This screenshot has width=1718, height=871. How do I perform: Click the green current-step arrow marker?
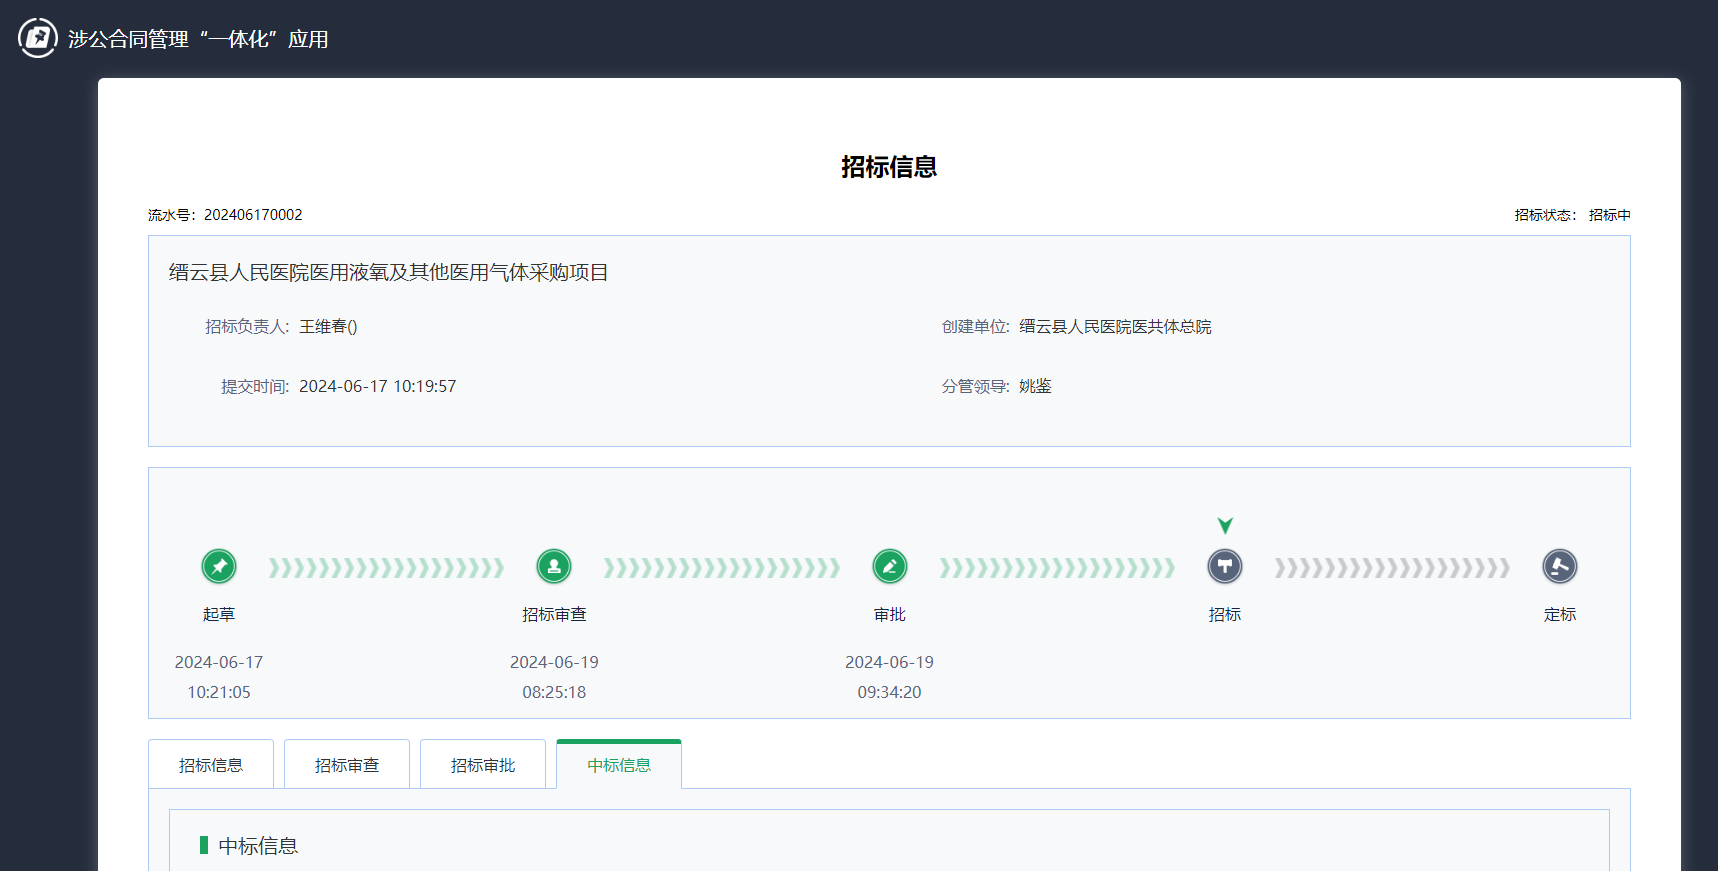coord(1225,525)
